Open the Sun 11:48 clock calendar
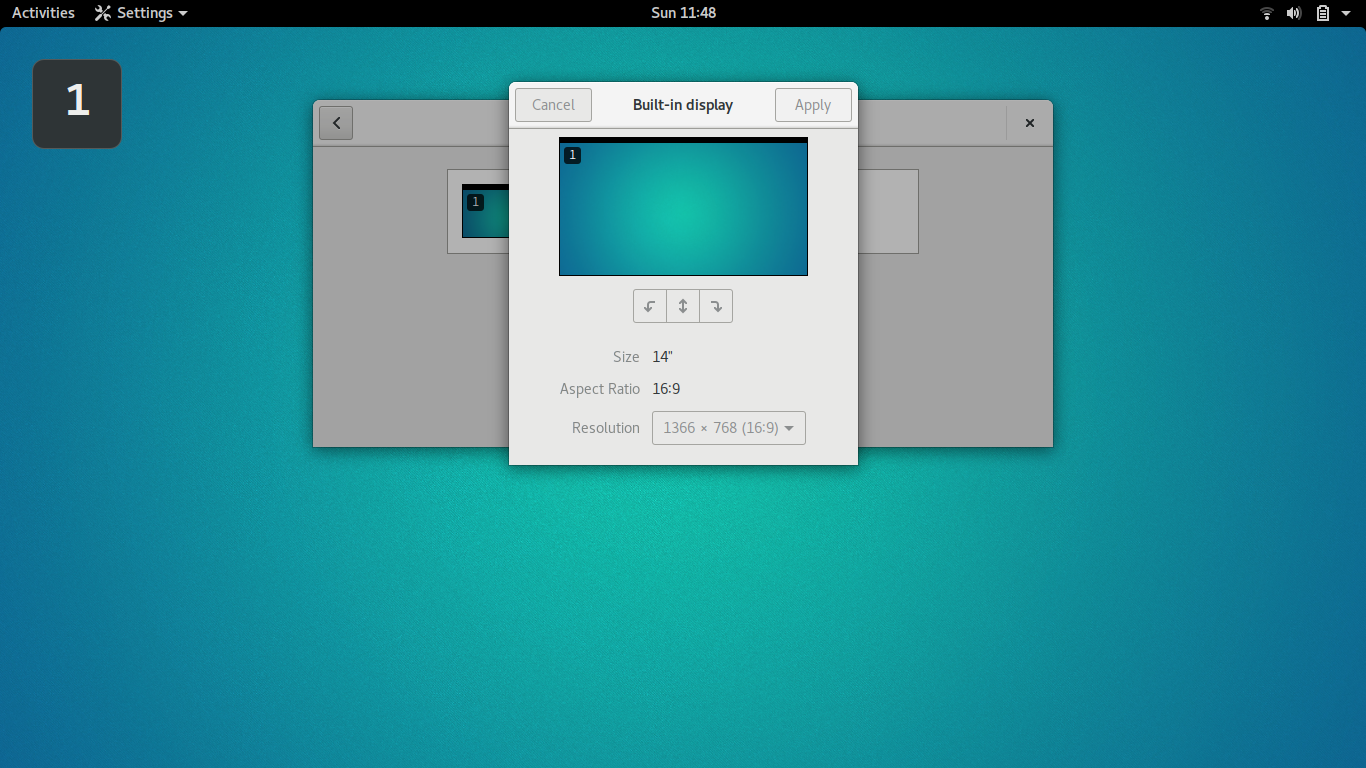Screen dimensions: 1366x768 pos(683,13)
